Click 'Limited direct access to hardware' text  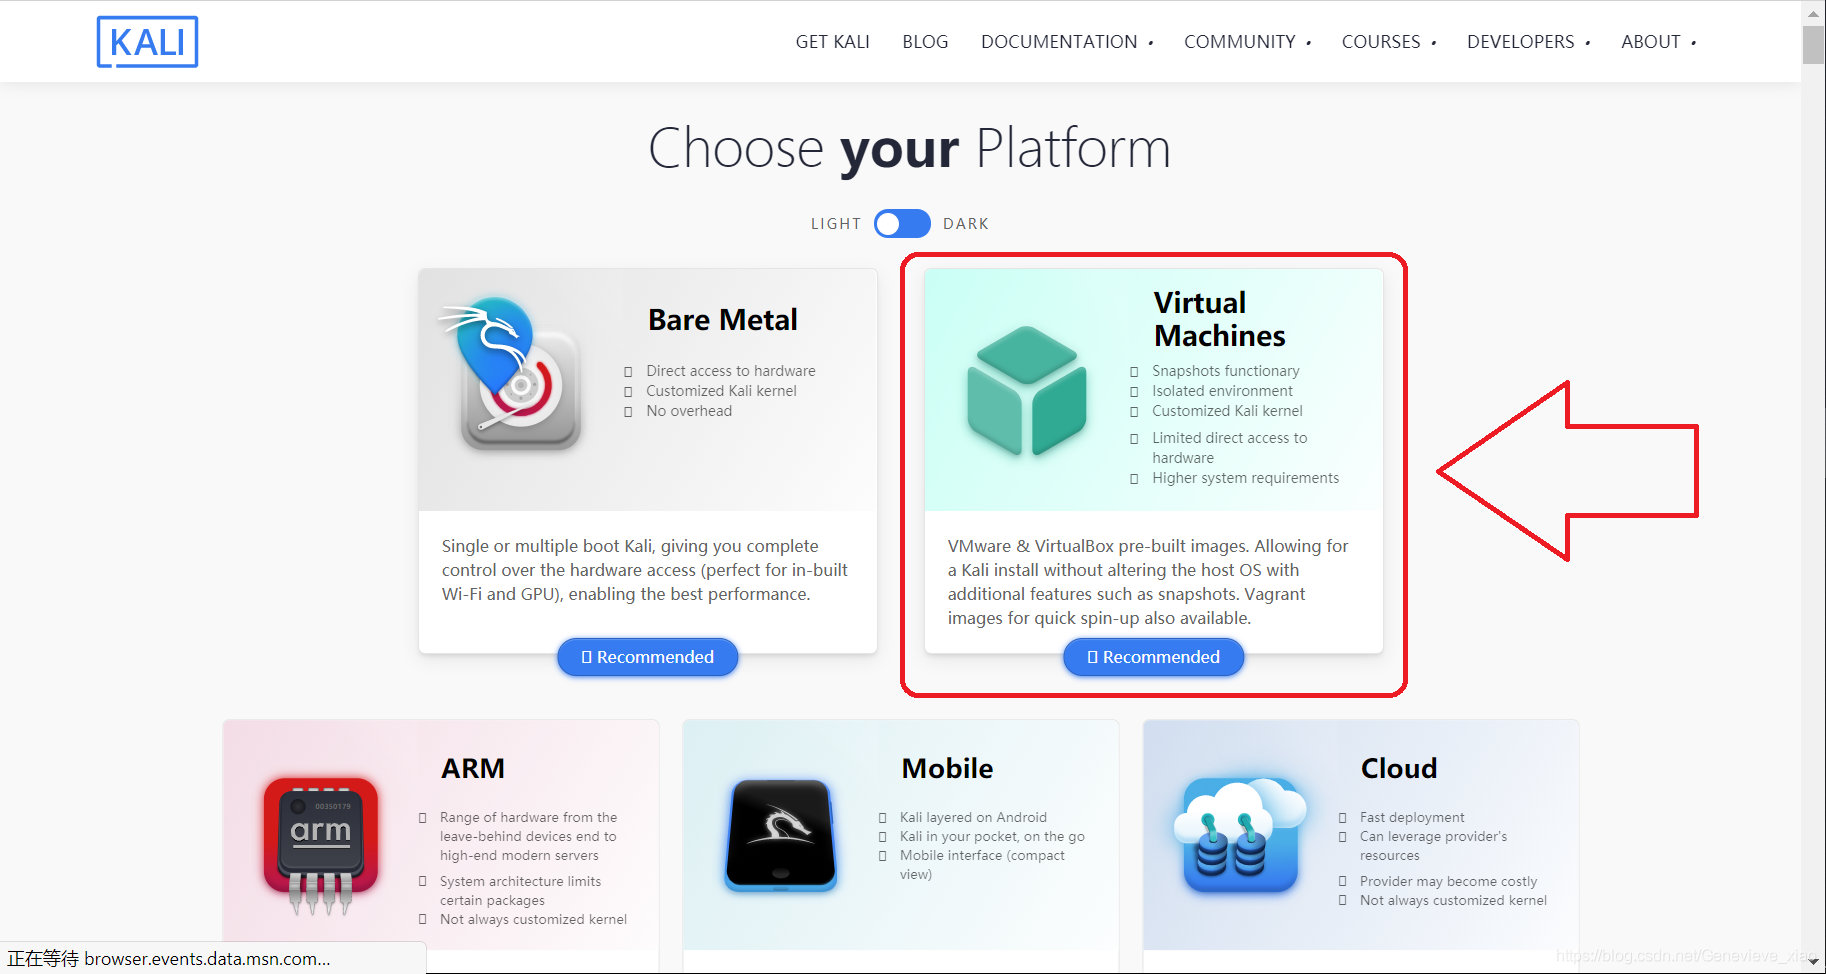(x=1230, y=448)
